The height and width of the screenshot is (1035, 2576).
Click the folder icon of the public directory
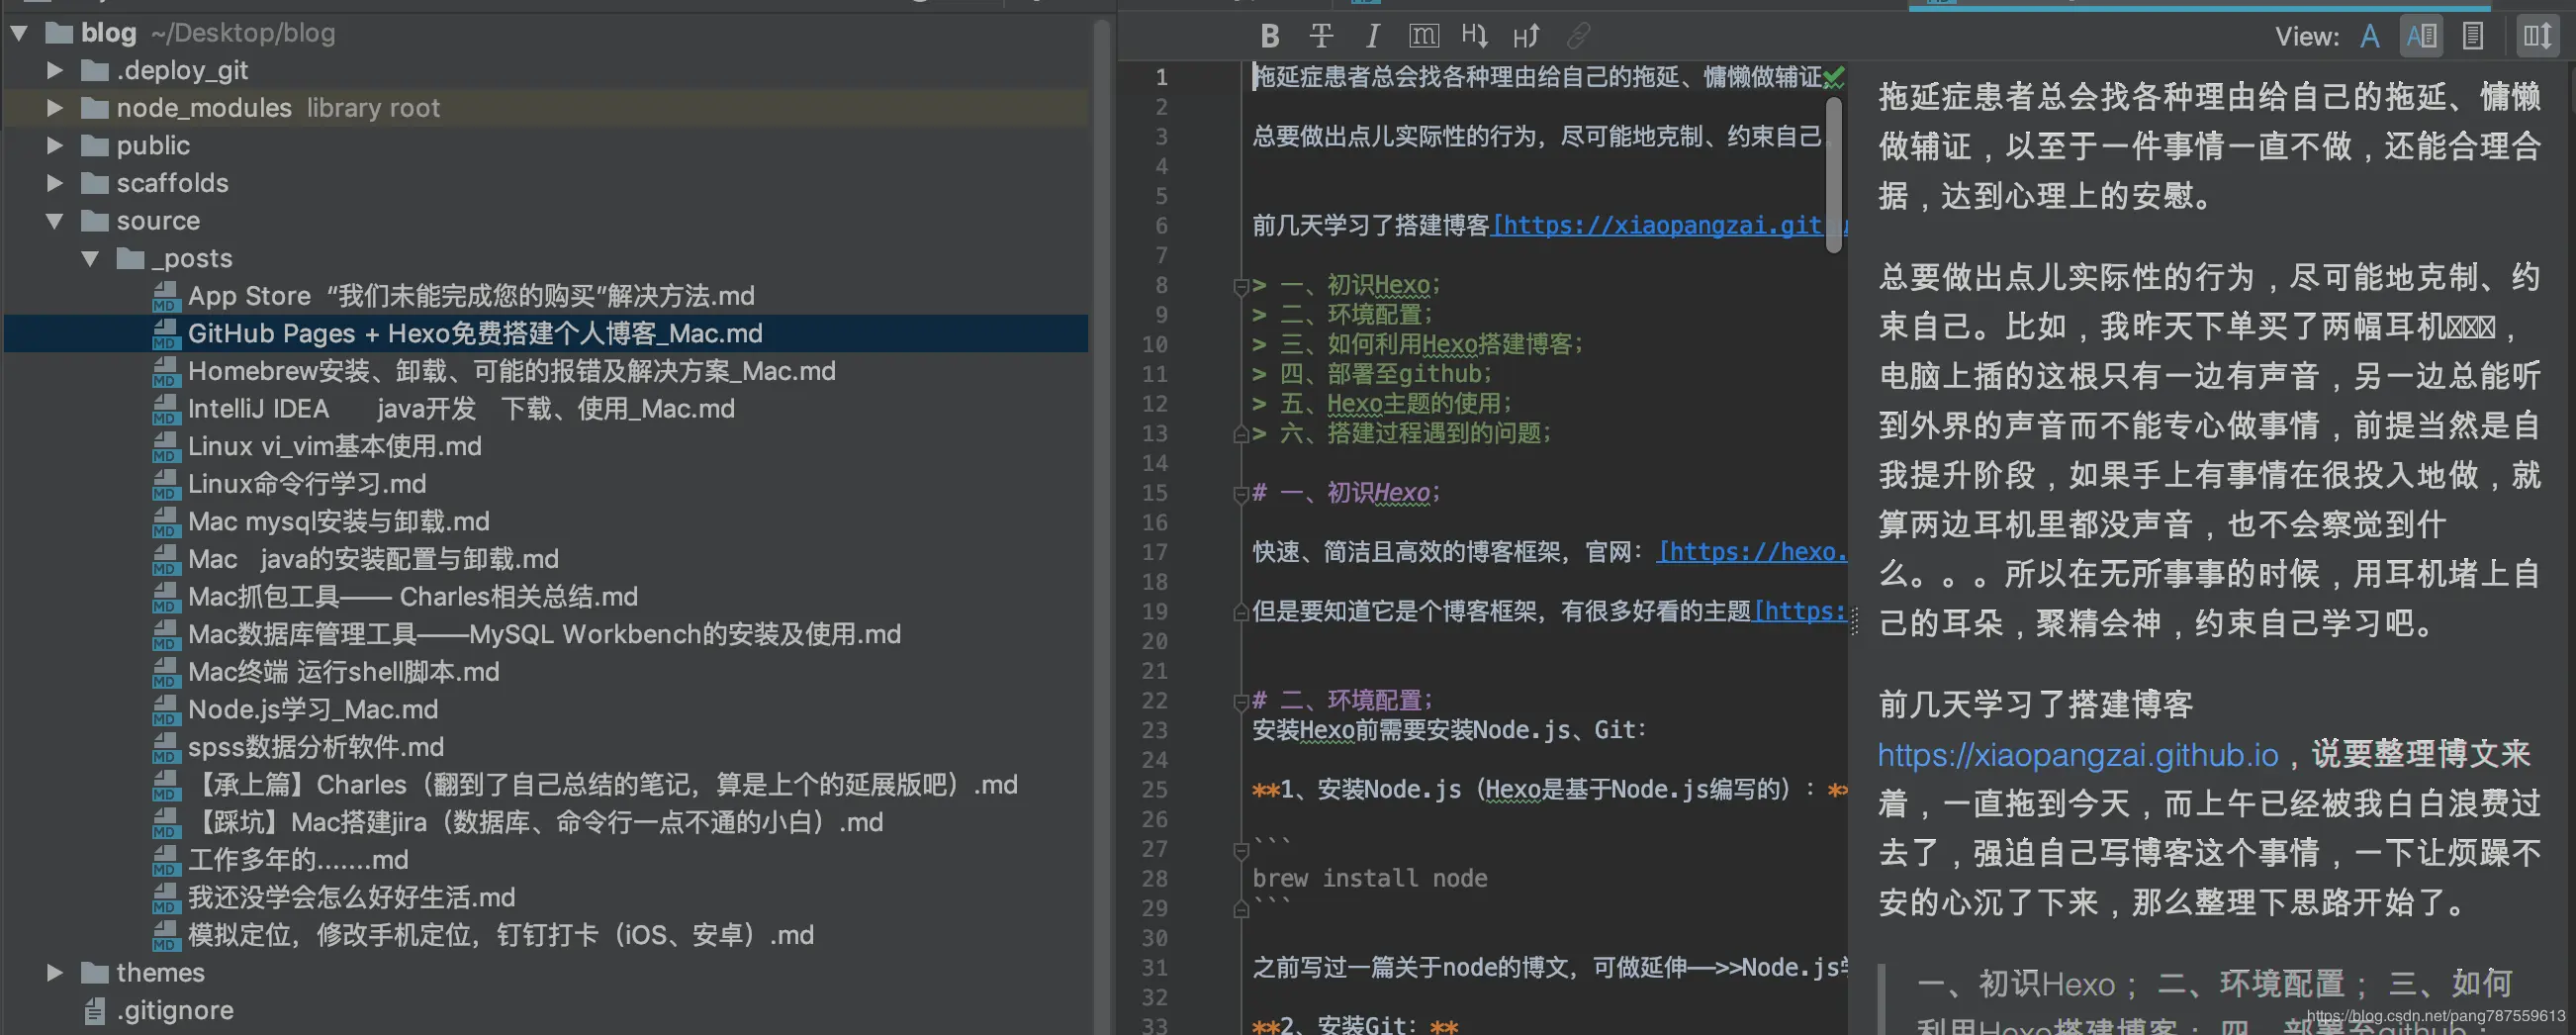point(95,146)
